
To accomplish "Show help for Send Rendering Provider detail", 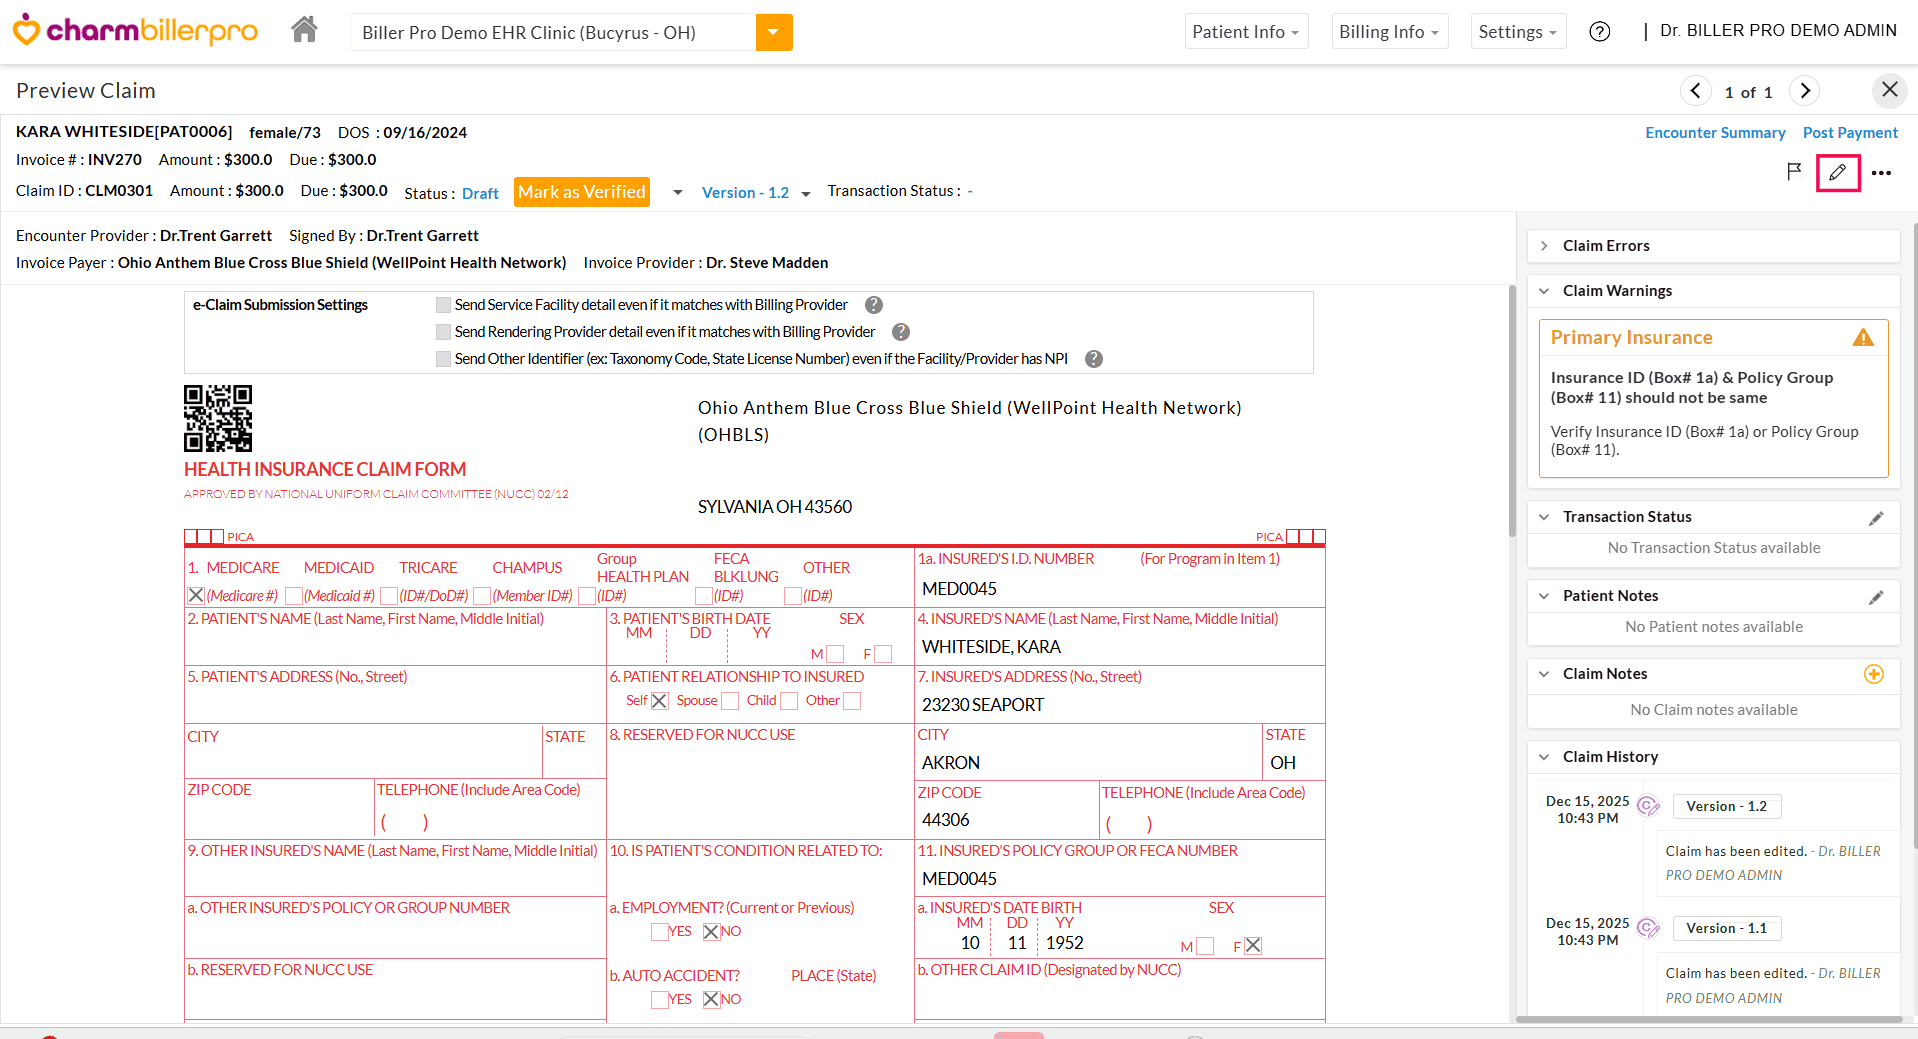I will point(901,332).
